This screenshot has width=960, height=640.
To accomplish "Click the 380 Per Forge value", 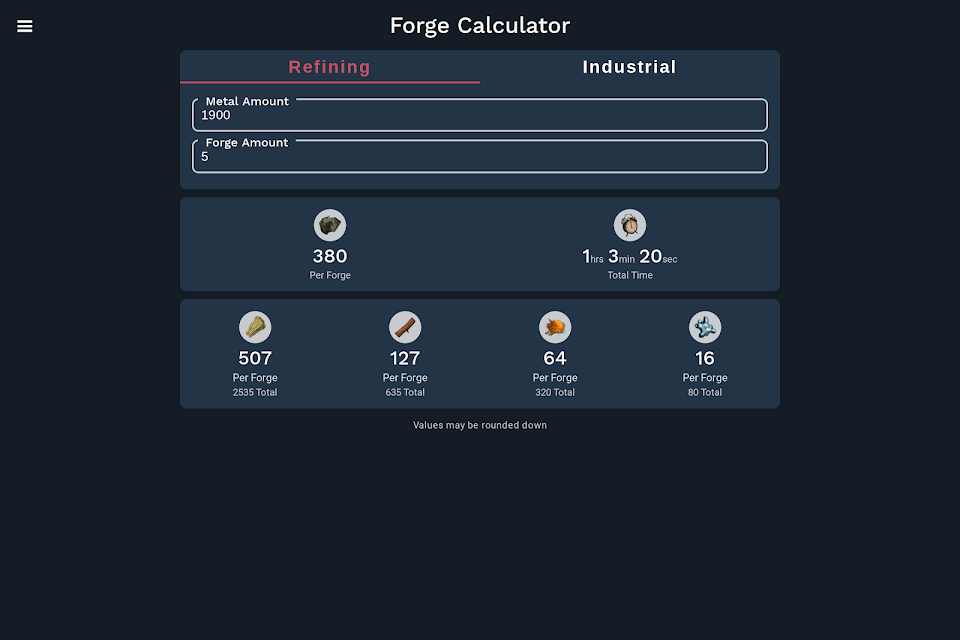I will [330, 256].
